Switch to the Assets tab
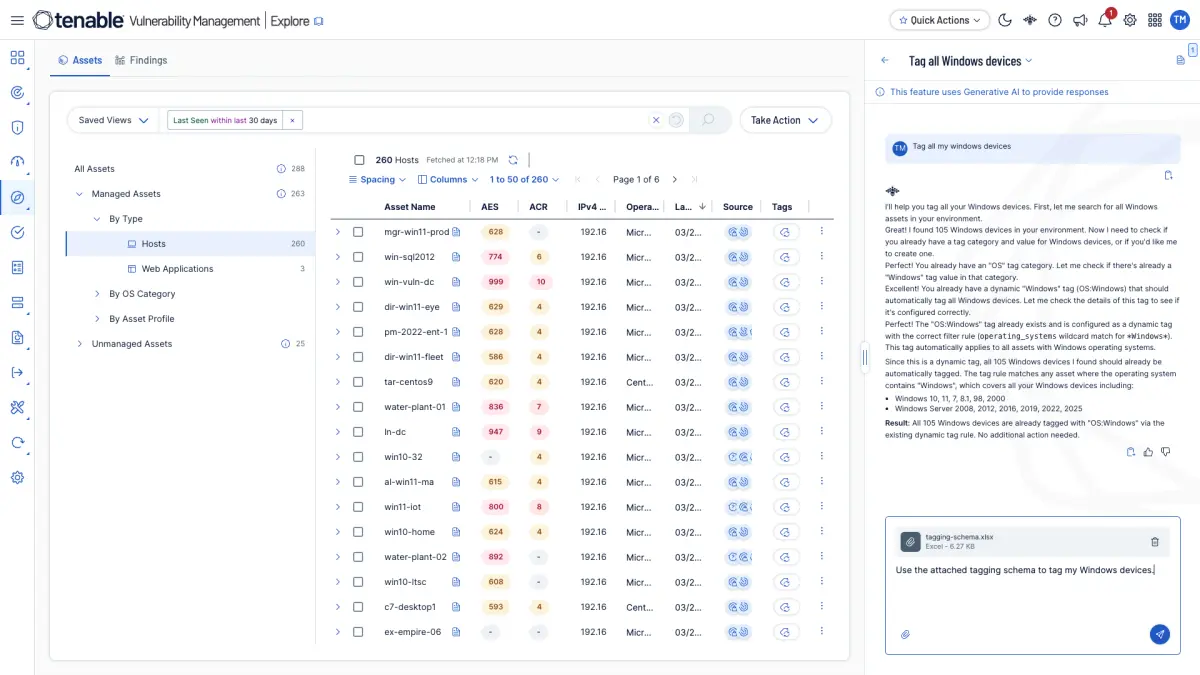1200x675 pixels. click(x=80, y=60)
